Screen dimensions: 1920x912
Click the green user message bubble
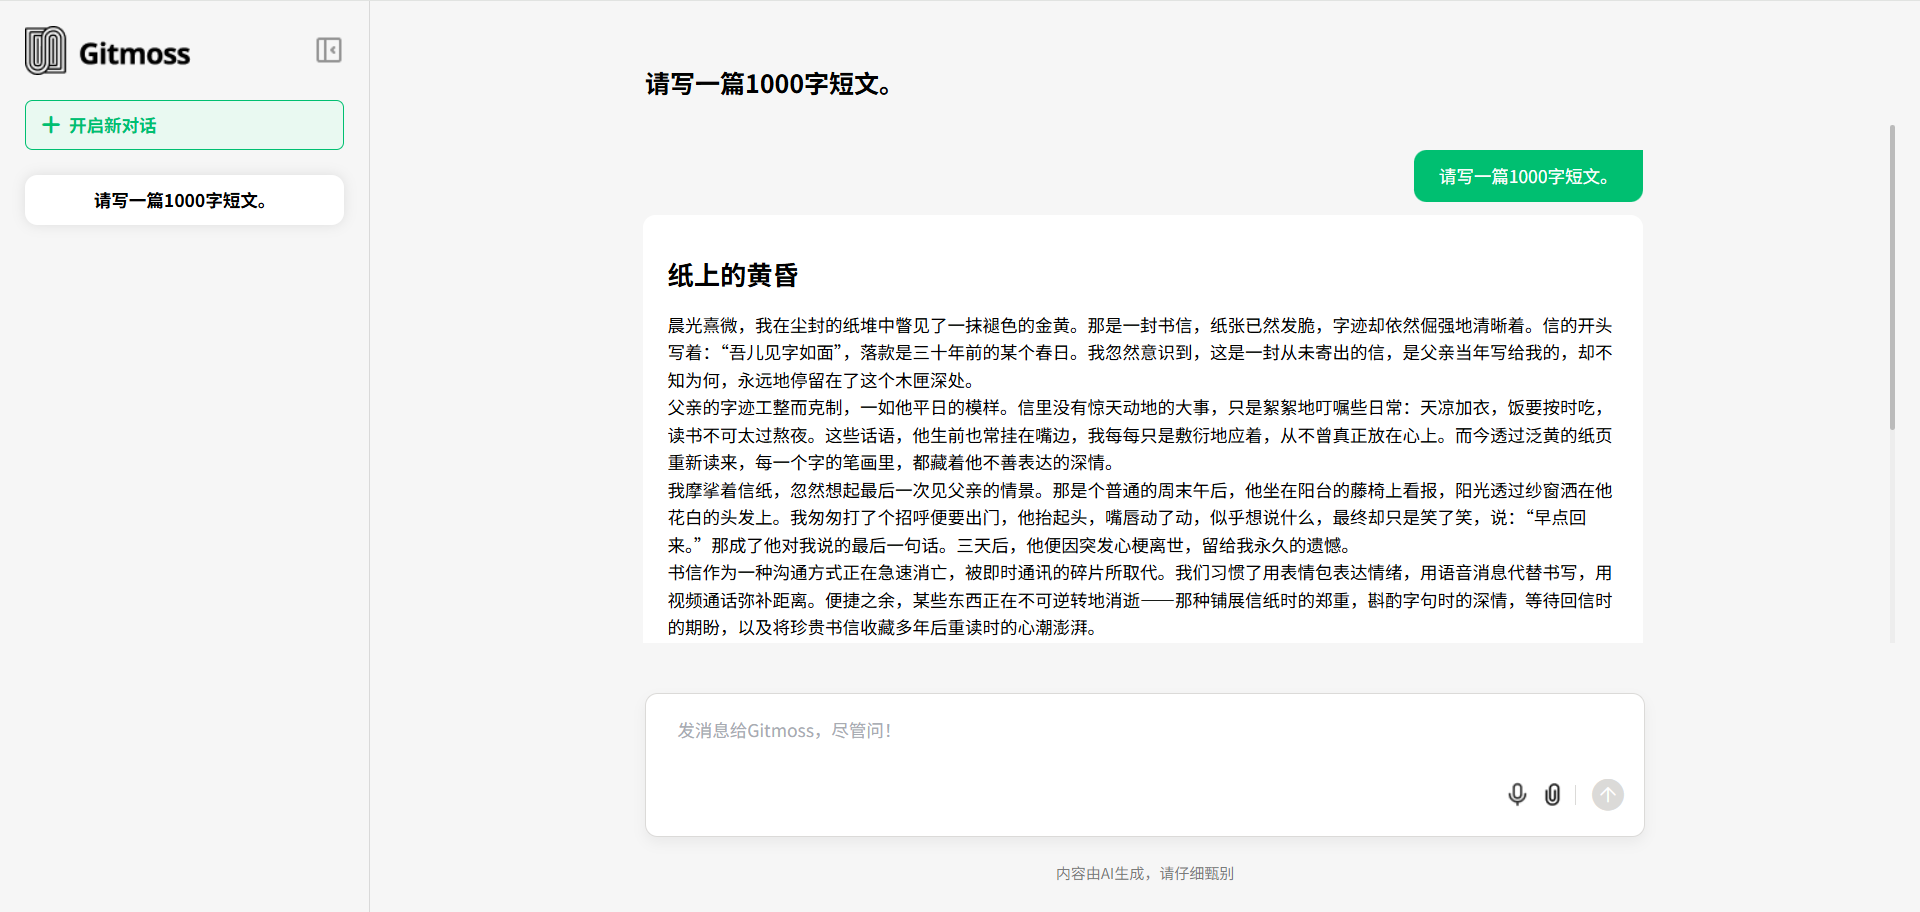1527,177
